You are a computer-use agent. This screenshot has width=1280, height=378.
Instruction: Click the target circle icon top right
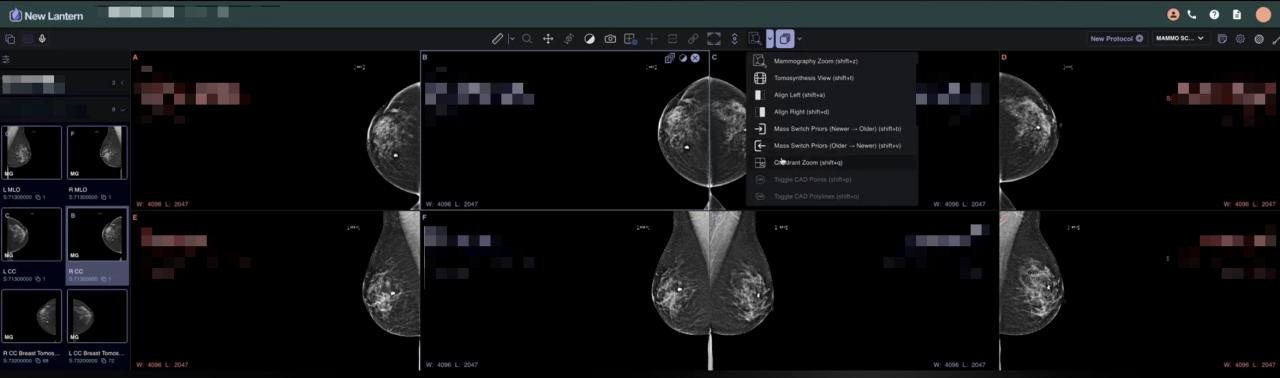pyautogui.click(x=1259, y=39)
